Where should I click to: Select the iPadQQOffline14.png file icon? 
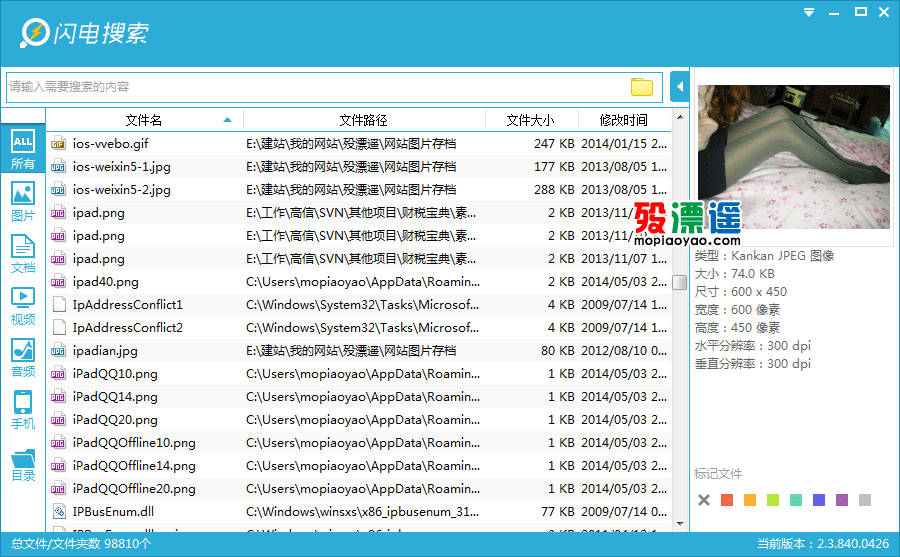pyautogui.click(x=58, y=465)
